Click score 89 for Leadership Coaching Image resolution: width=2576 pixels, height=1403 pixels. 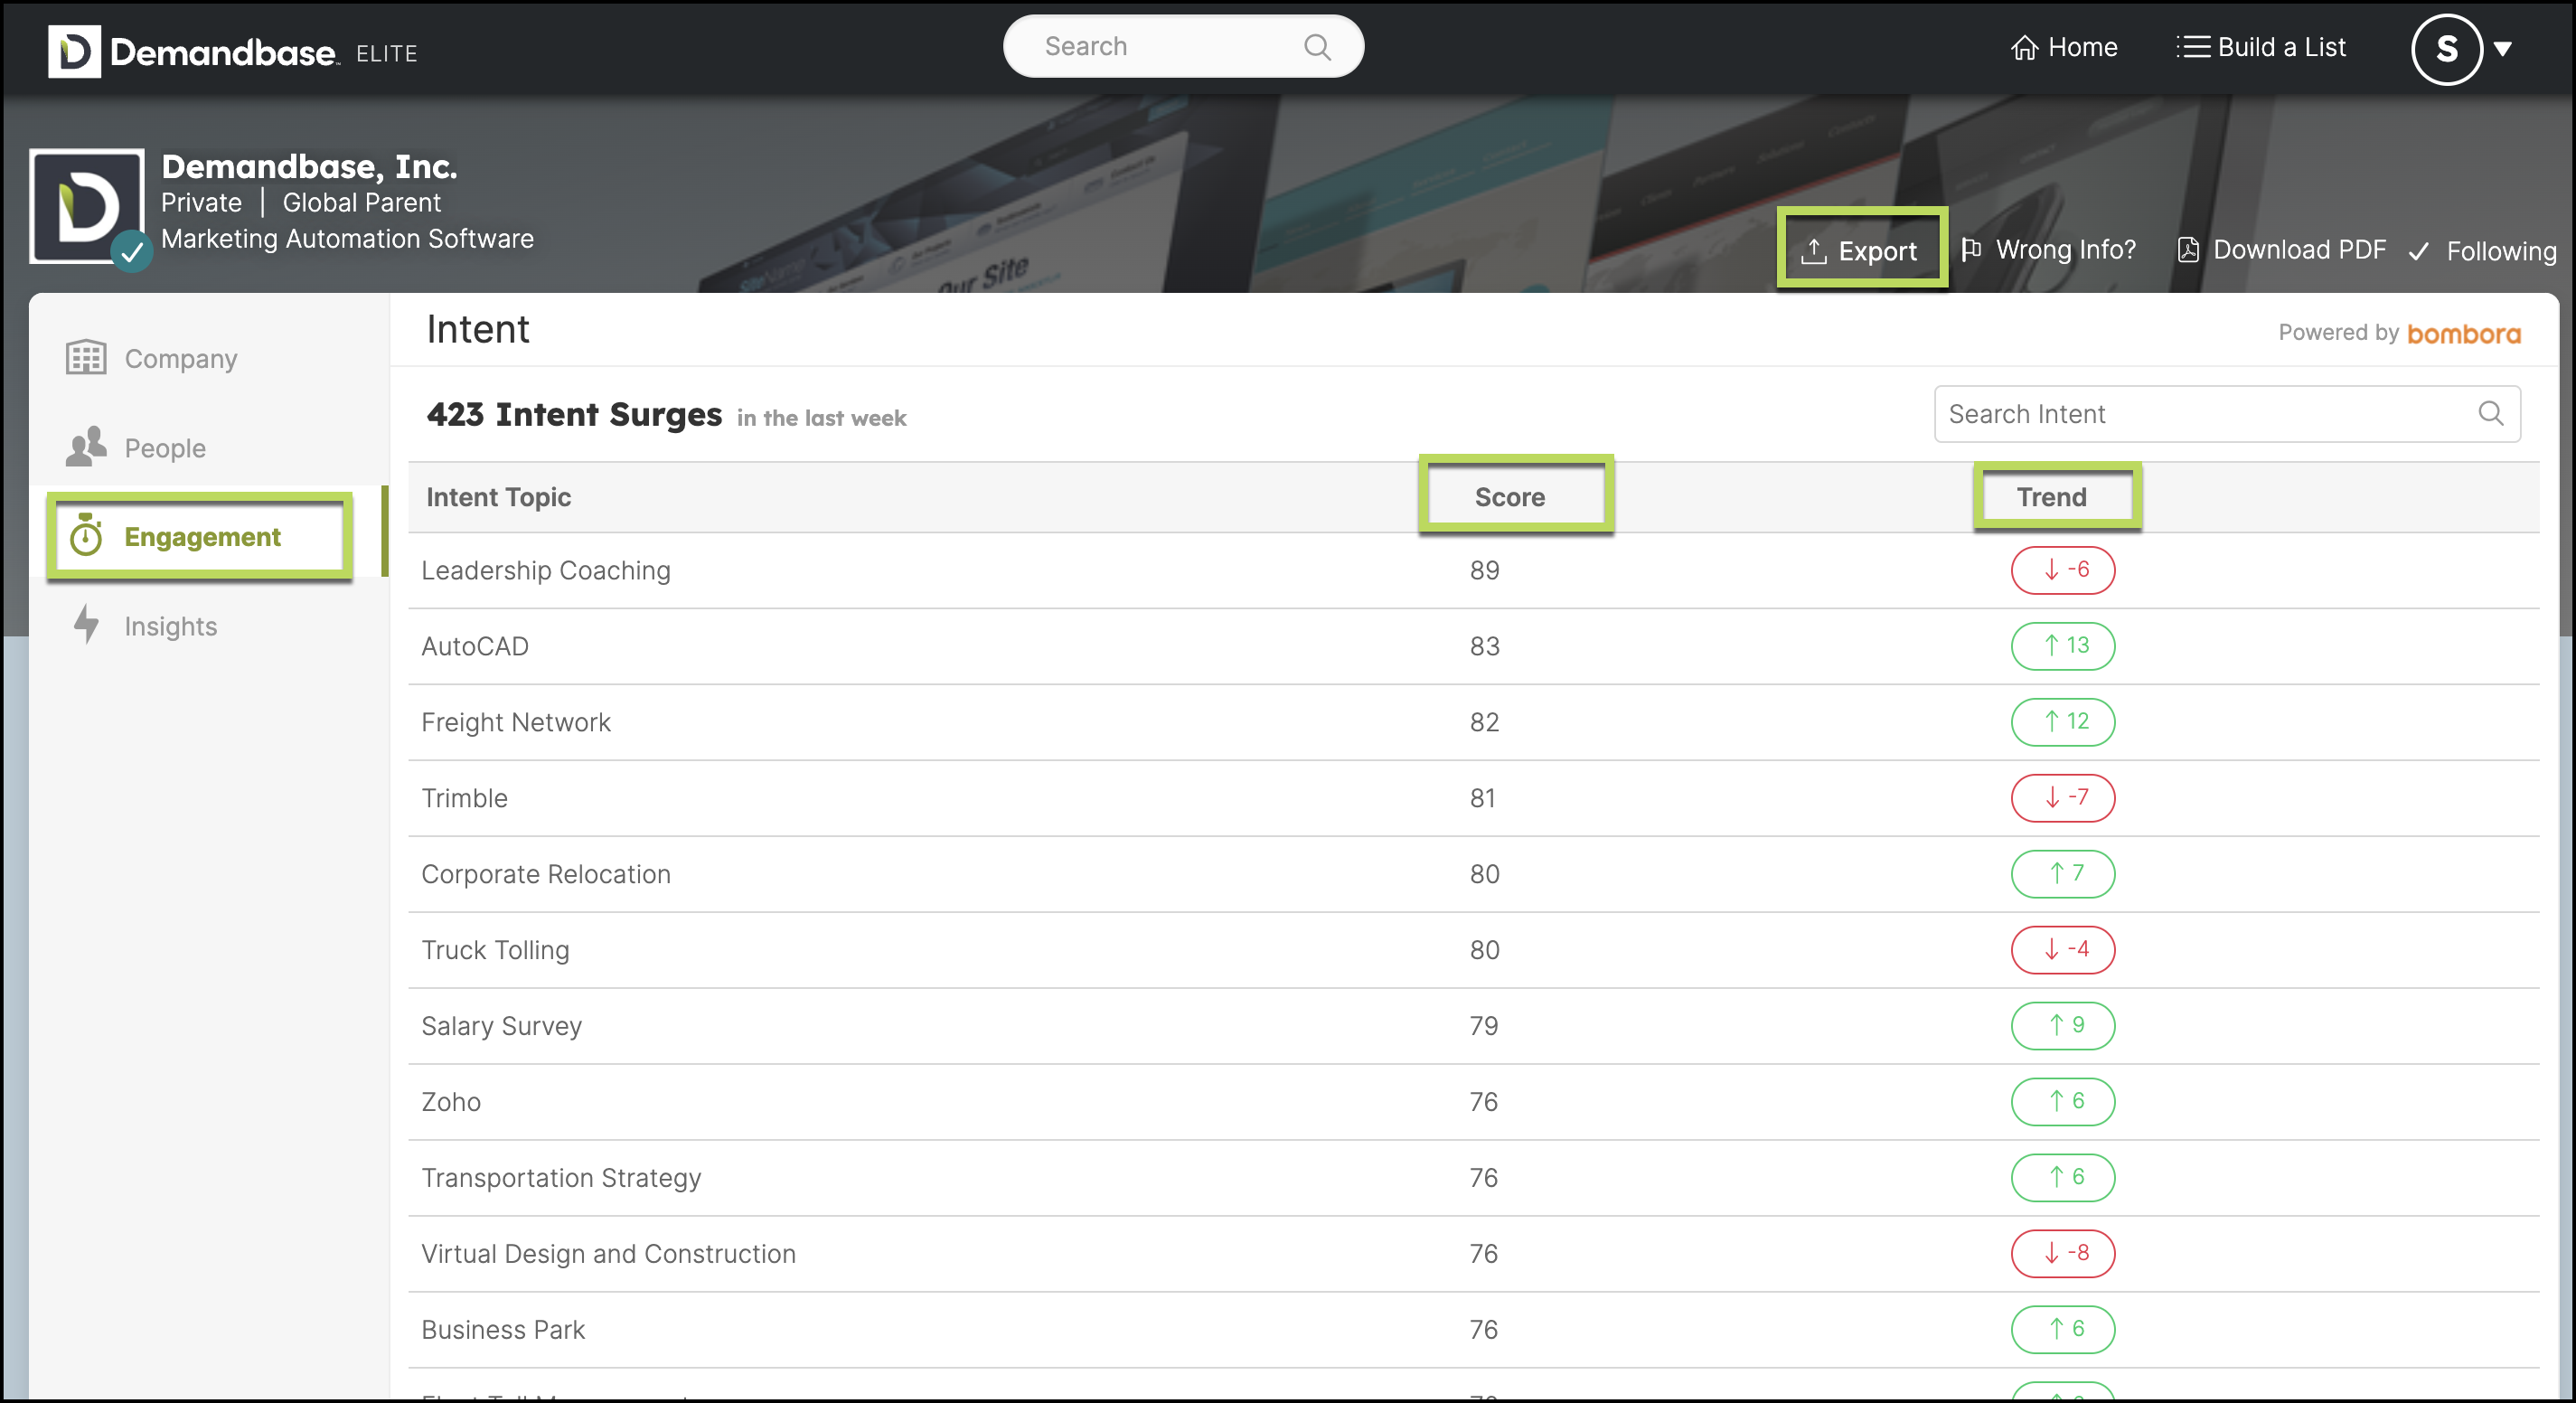click(x=1484, y=570)
